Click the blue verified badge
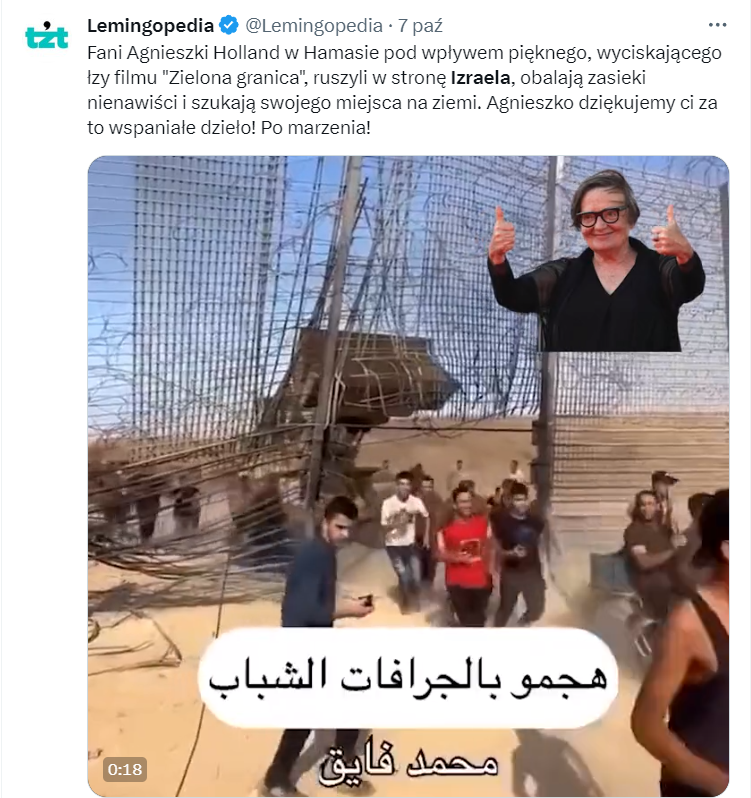This screenshot has height=798, width=751. click(229, 25)
